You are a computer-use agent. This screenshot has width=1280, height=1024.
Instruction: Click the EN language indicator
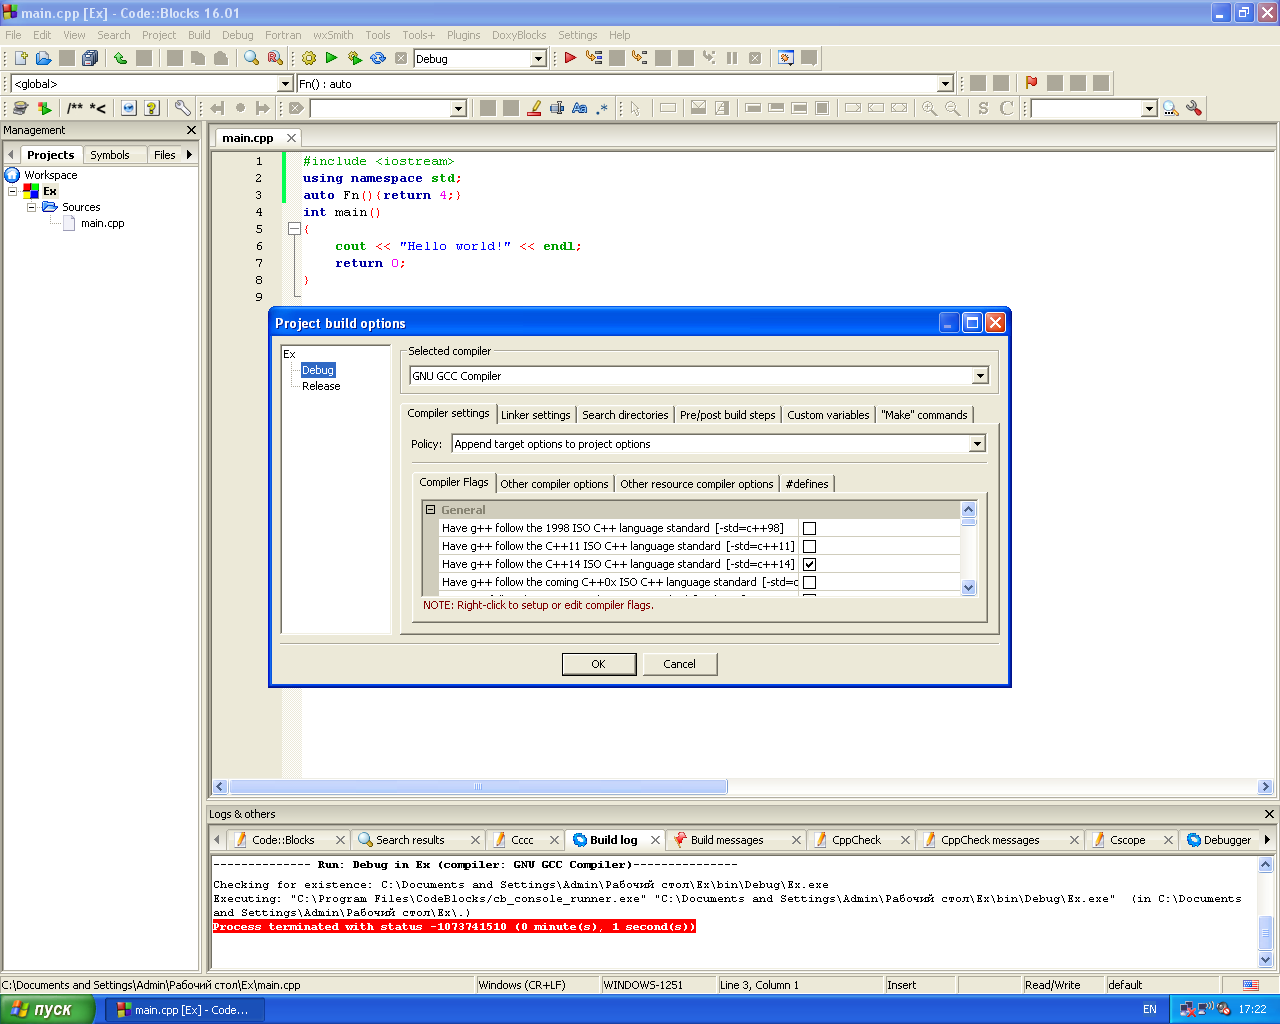[x=1150, y=1009]
